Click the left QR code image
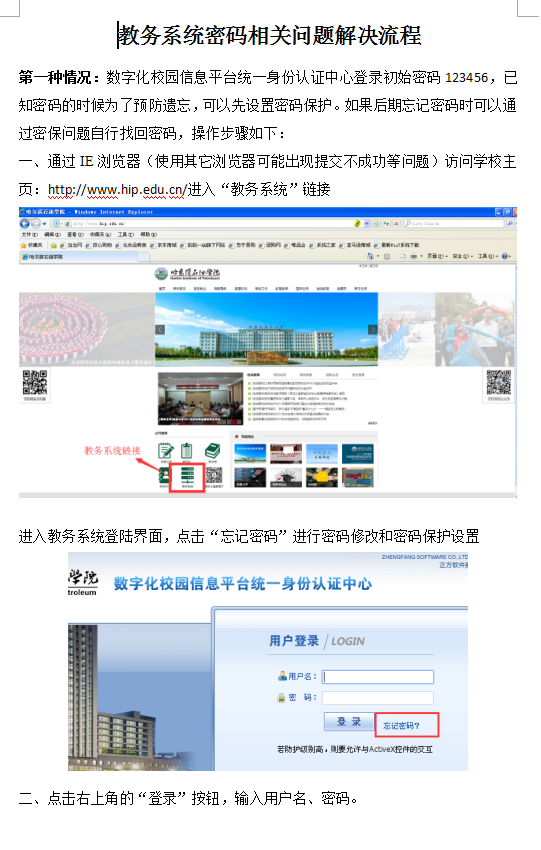The width and height of the screenshot is (541, 850). click(34, 383)
